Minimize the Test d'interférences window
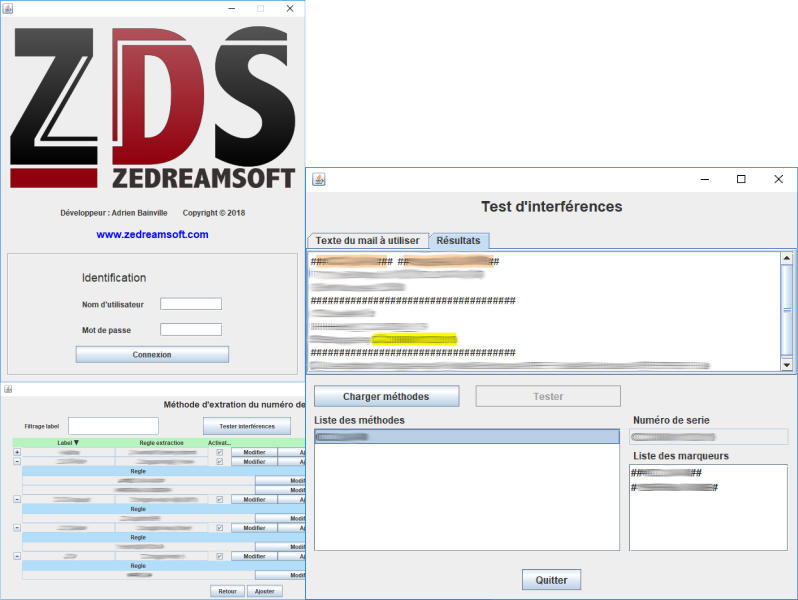Viewport: 798px width, 600px height. tap(704, 179)
